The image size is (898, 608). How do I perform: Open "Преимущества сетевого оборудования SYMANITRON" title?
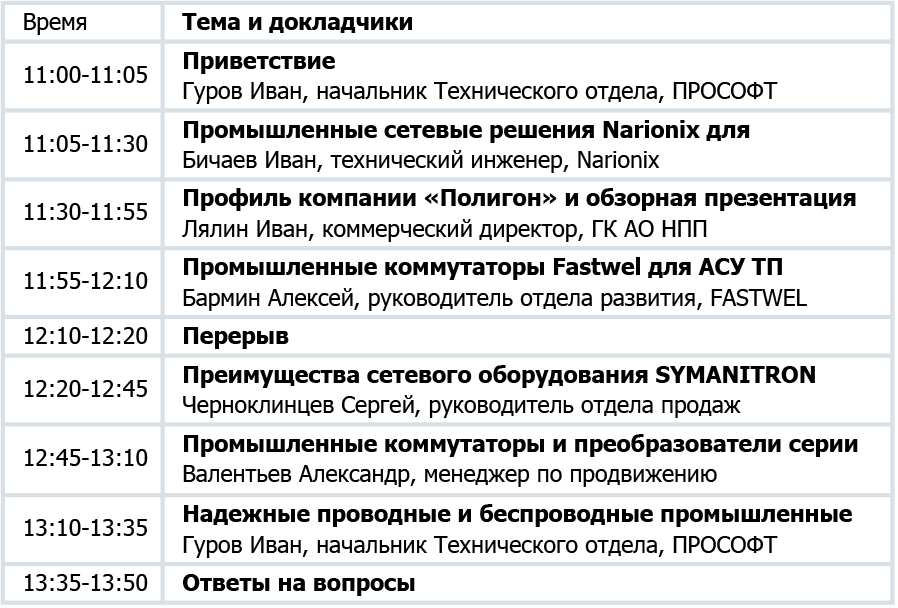click(x=499, y=375)
